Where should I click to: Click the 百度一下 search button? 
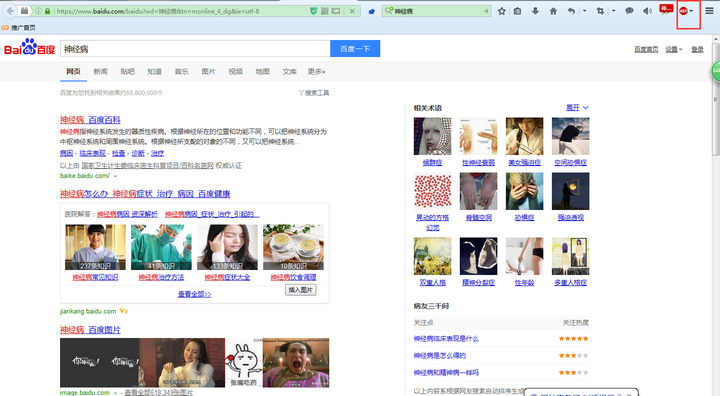355,49
